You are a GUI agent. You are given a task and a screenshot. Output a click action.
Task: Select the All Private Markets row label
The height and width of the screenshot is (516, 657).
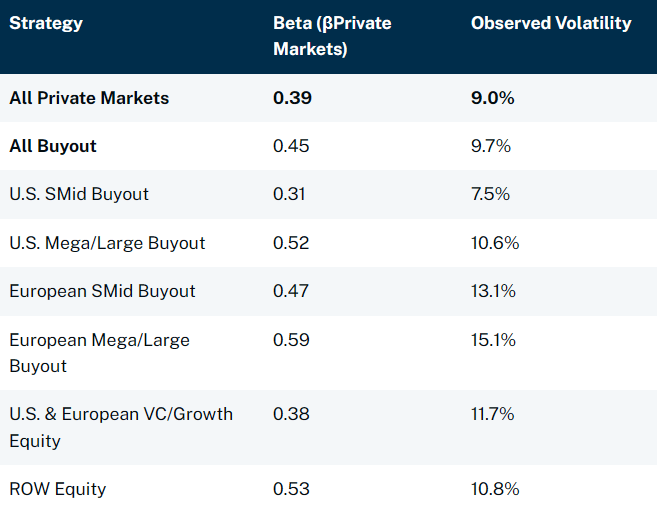pyautogui.click(x=89, y=98)
